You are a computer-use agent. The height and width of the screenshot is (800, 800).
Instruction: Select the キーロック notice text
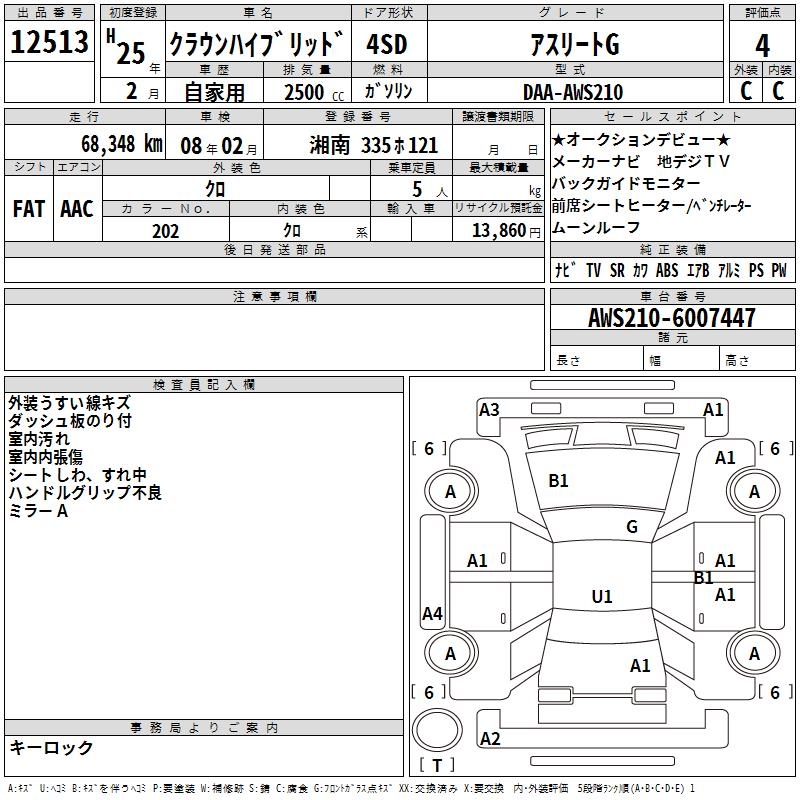[51, 747]
